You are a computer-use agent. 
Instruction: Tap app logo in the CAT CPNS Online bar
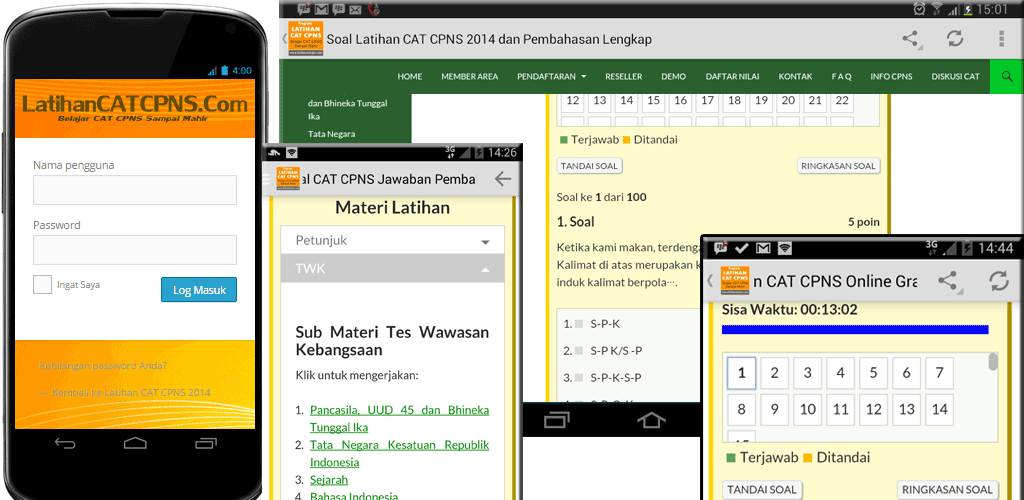(x=734, y=281)
